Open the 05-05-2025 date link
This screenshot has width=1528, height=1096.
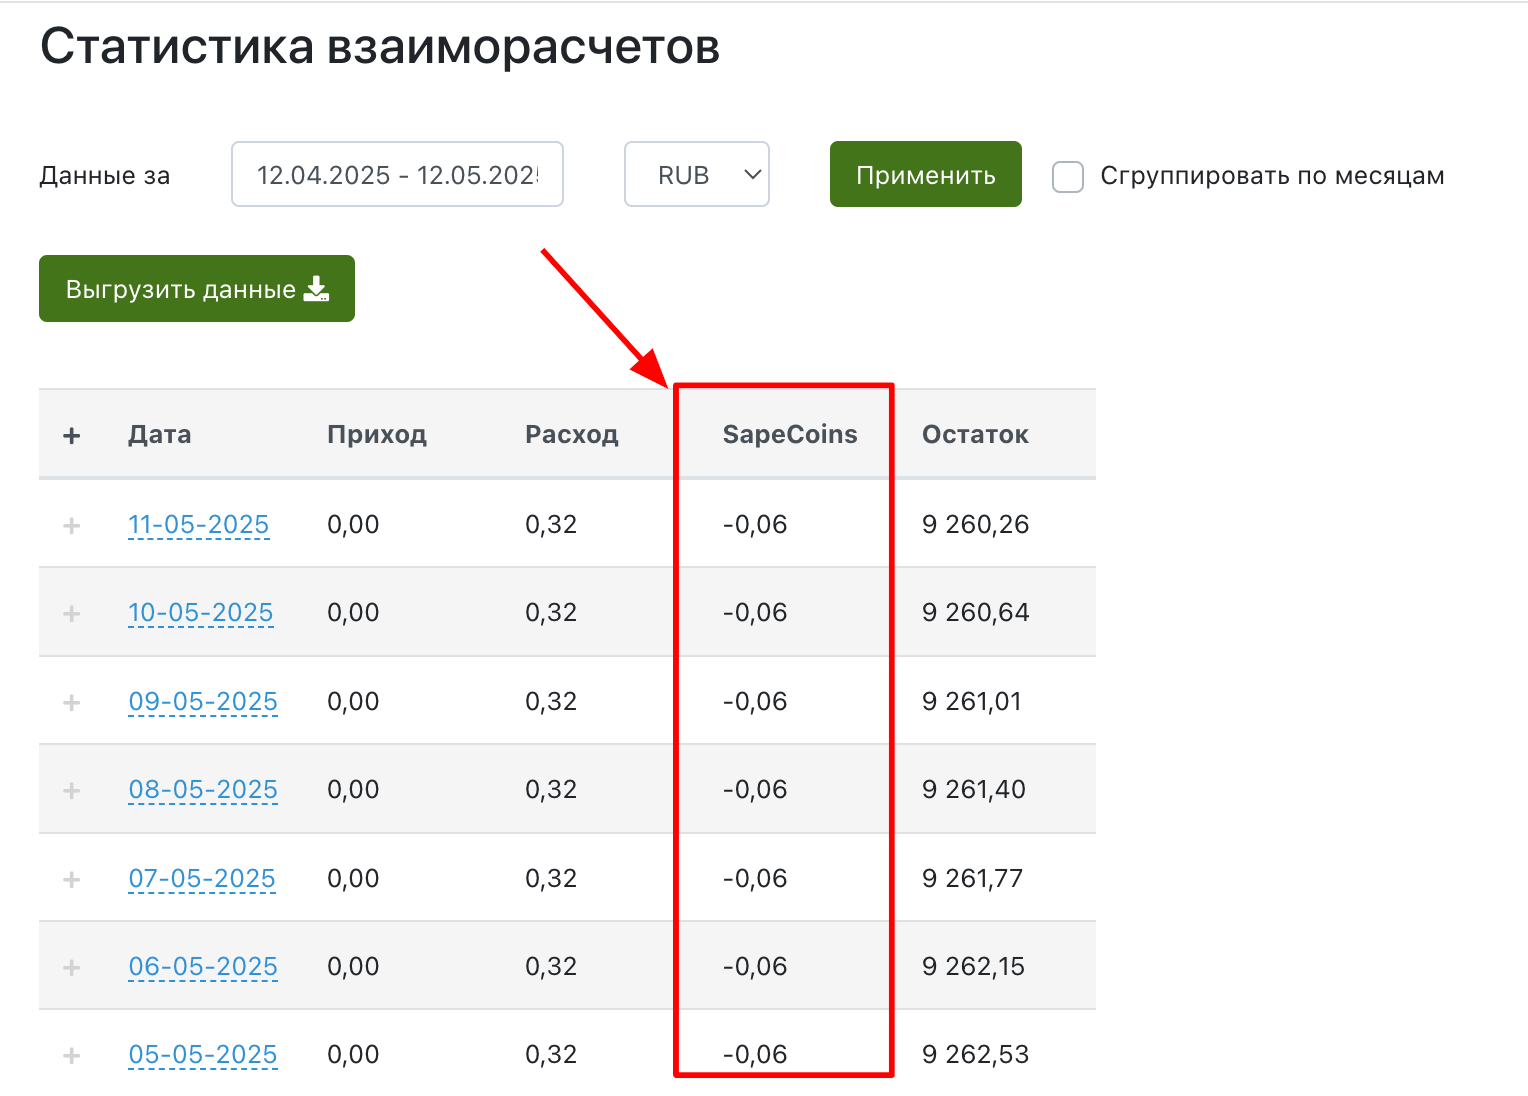coord(202,1053)
